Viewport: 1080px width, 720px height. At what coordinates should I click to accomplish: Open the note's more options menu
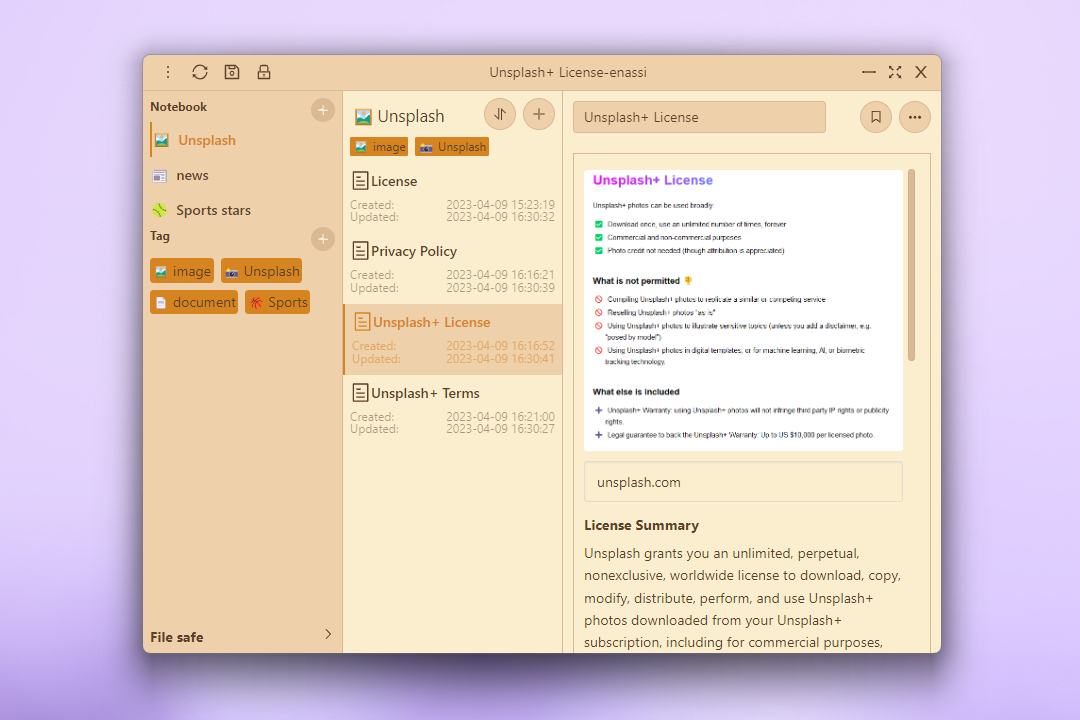(x=915, y=117)
